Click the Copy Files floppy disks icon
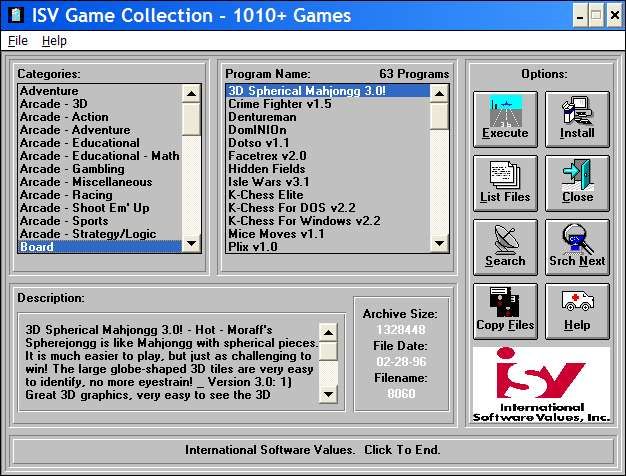 (x=505, y=311)
